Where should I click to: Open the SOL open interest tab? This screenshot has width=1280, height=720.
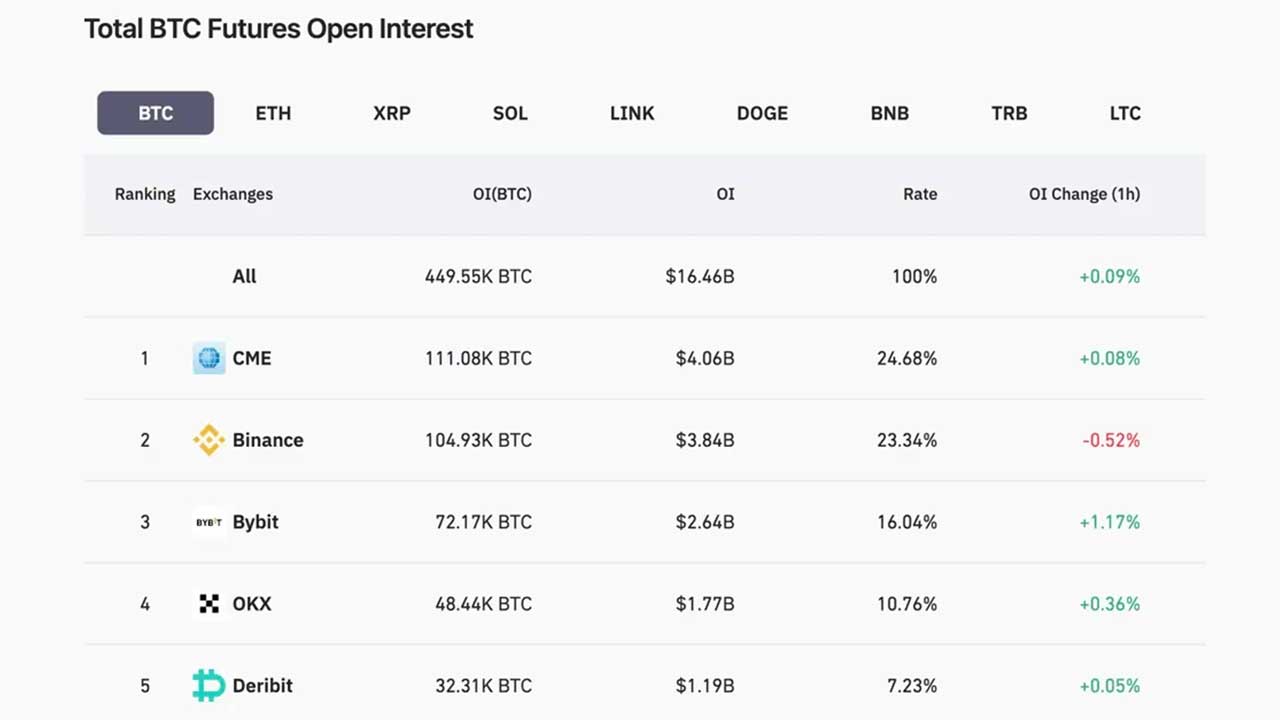coord(510,113)
